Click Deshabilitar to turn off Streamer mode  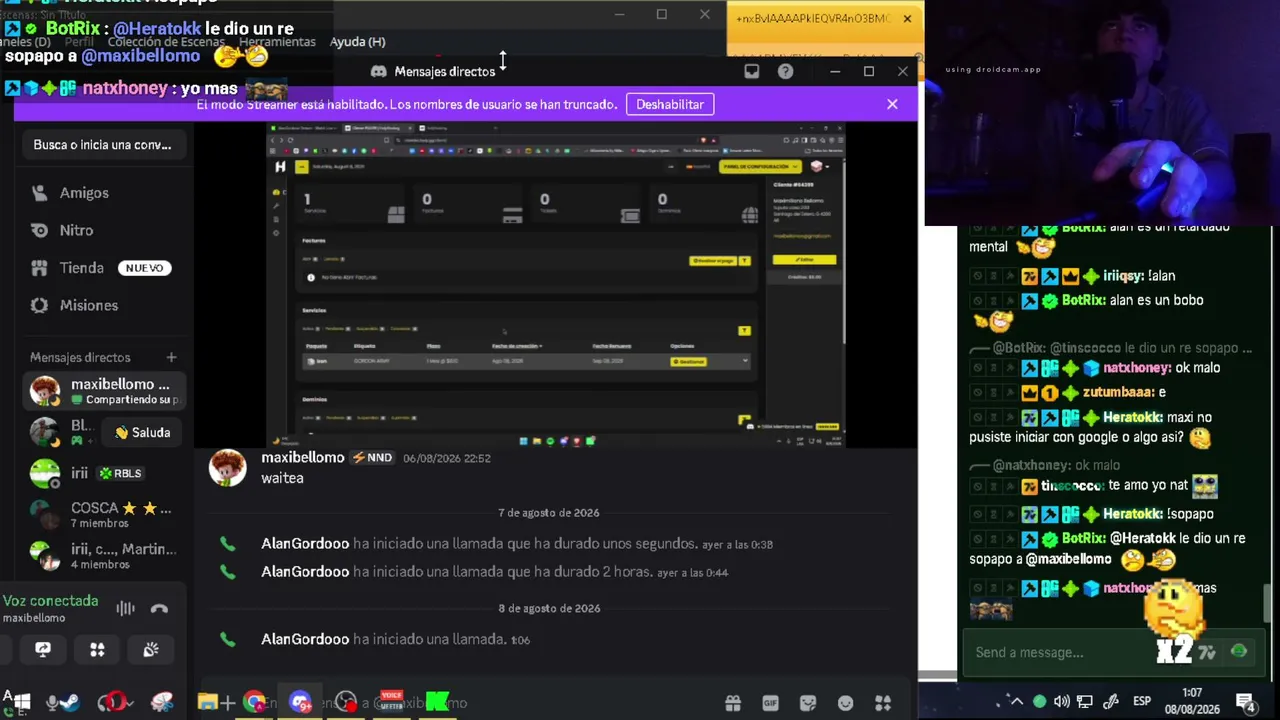[x=670, y=104]
